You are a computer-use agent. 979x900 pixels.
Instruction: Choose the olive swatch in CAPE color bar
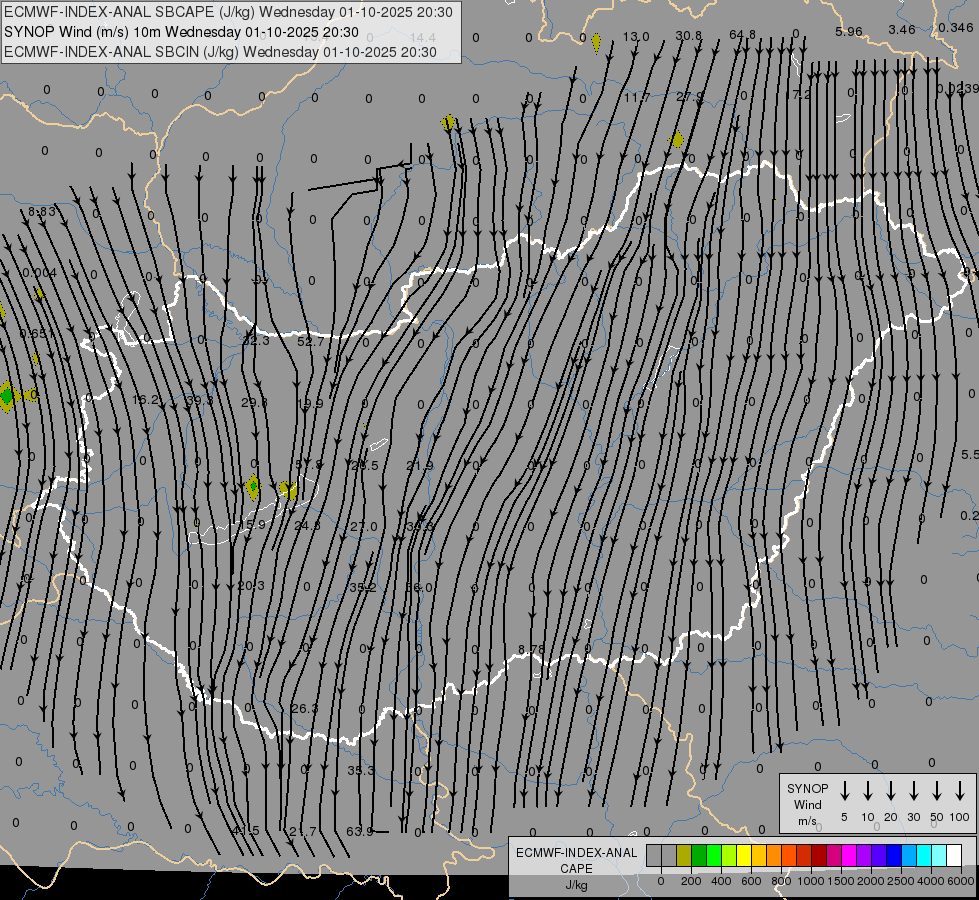(x=684, y=855)
